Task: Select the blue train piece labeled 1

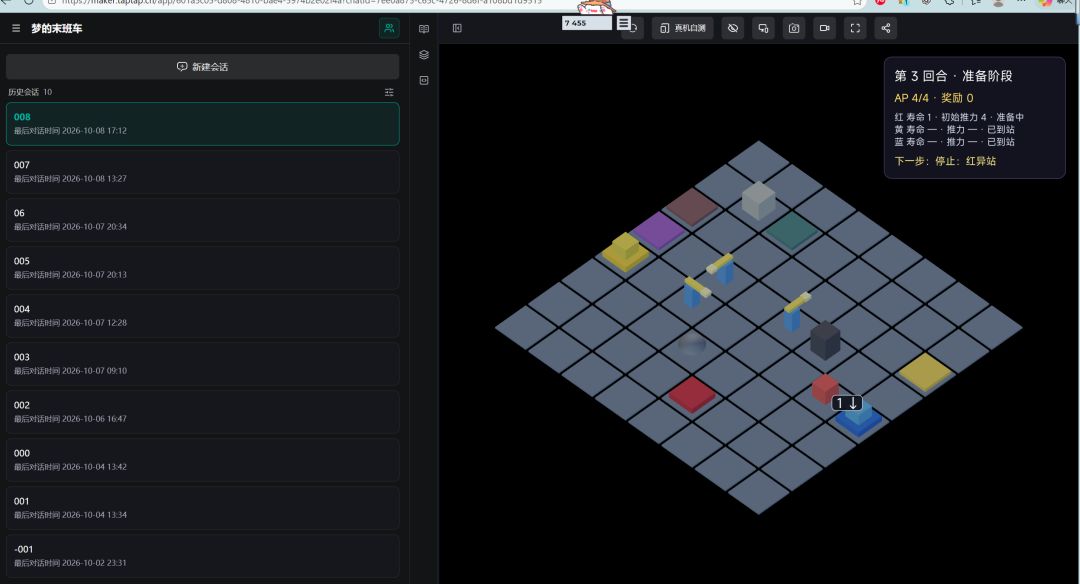Action: (858, 417)
